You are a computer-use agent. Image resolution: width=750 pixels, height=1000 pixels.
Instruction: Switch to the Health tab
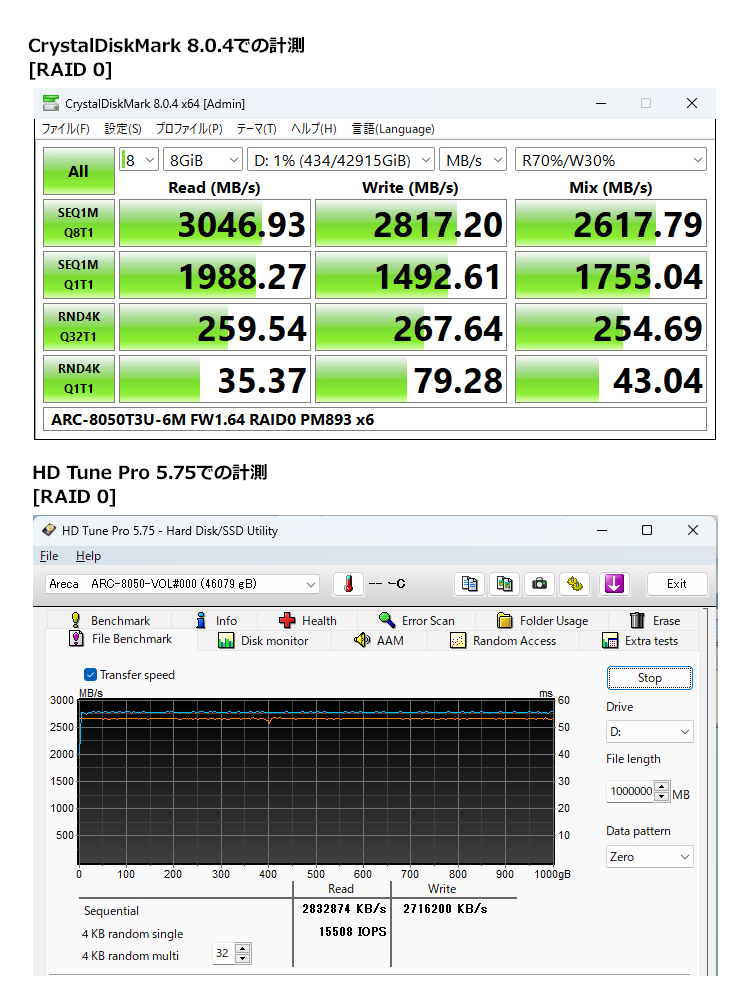[308, 620]
